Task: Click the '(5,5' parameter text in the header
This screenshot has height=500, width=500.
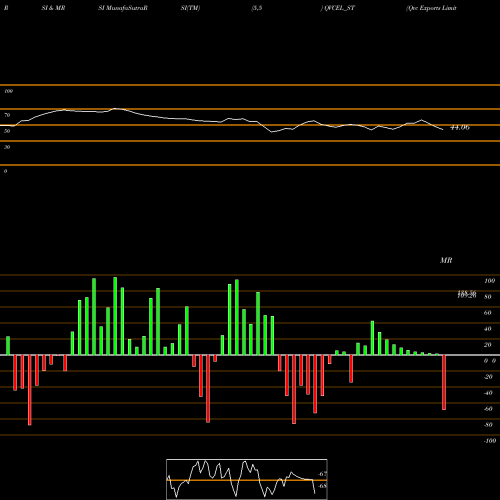Action: point(257,8)
